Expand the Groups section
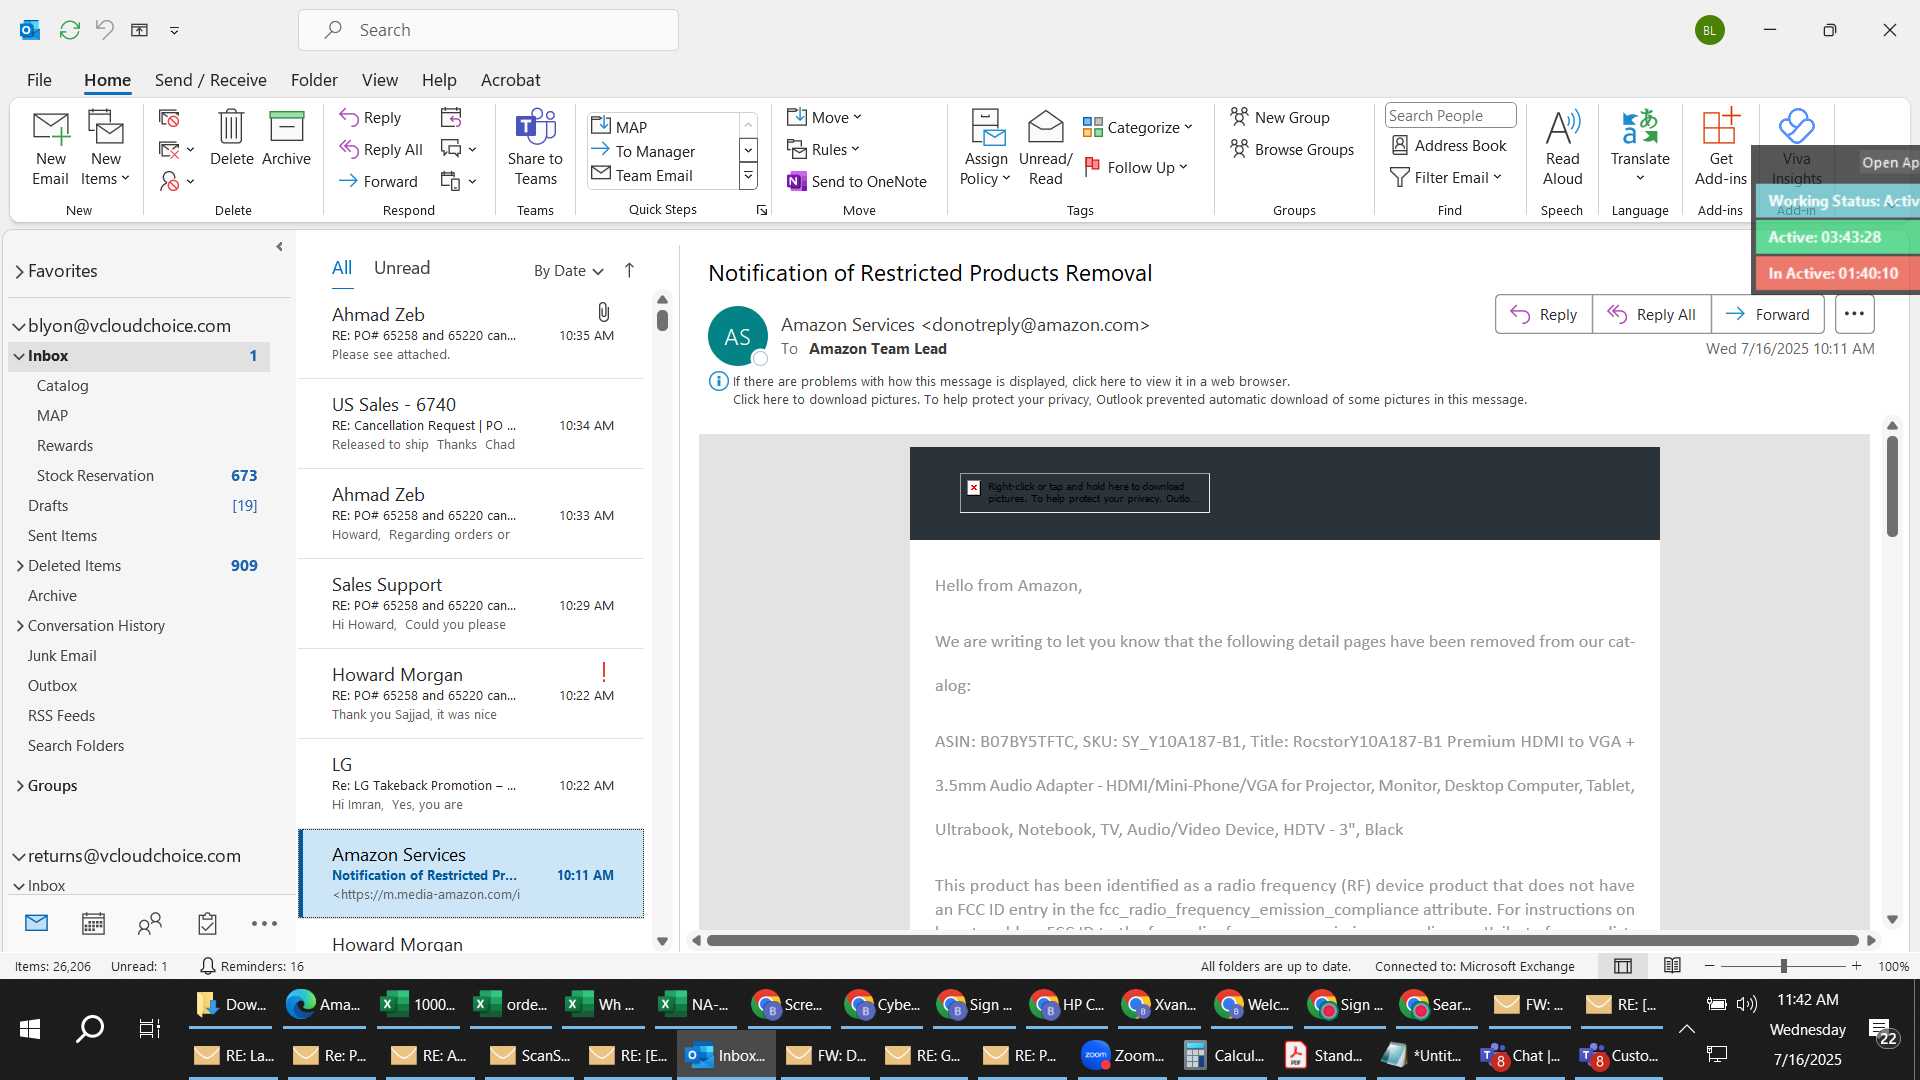1920x1080 pixels. (20, 786)
